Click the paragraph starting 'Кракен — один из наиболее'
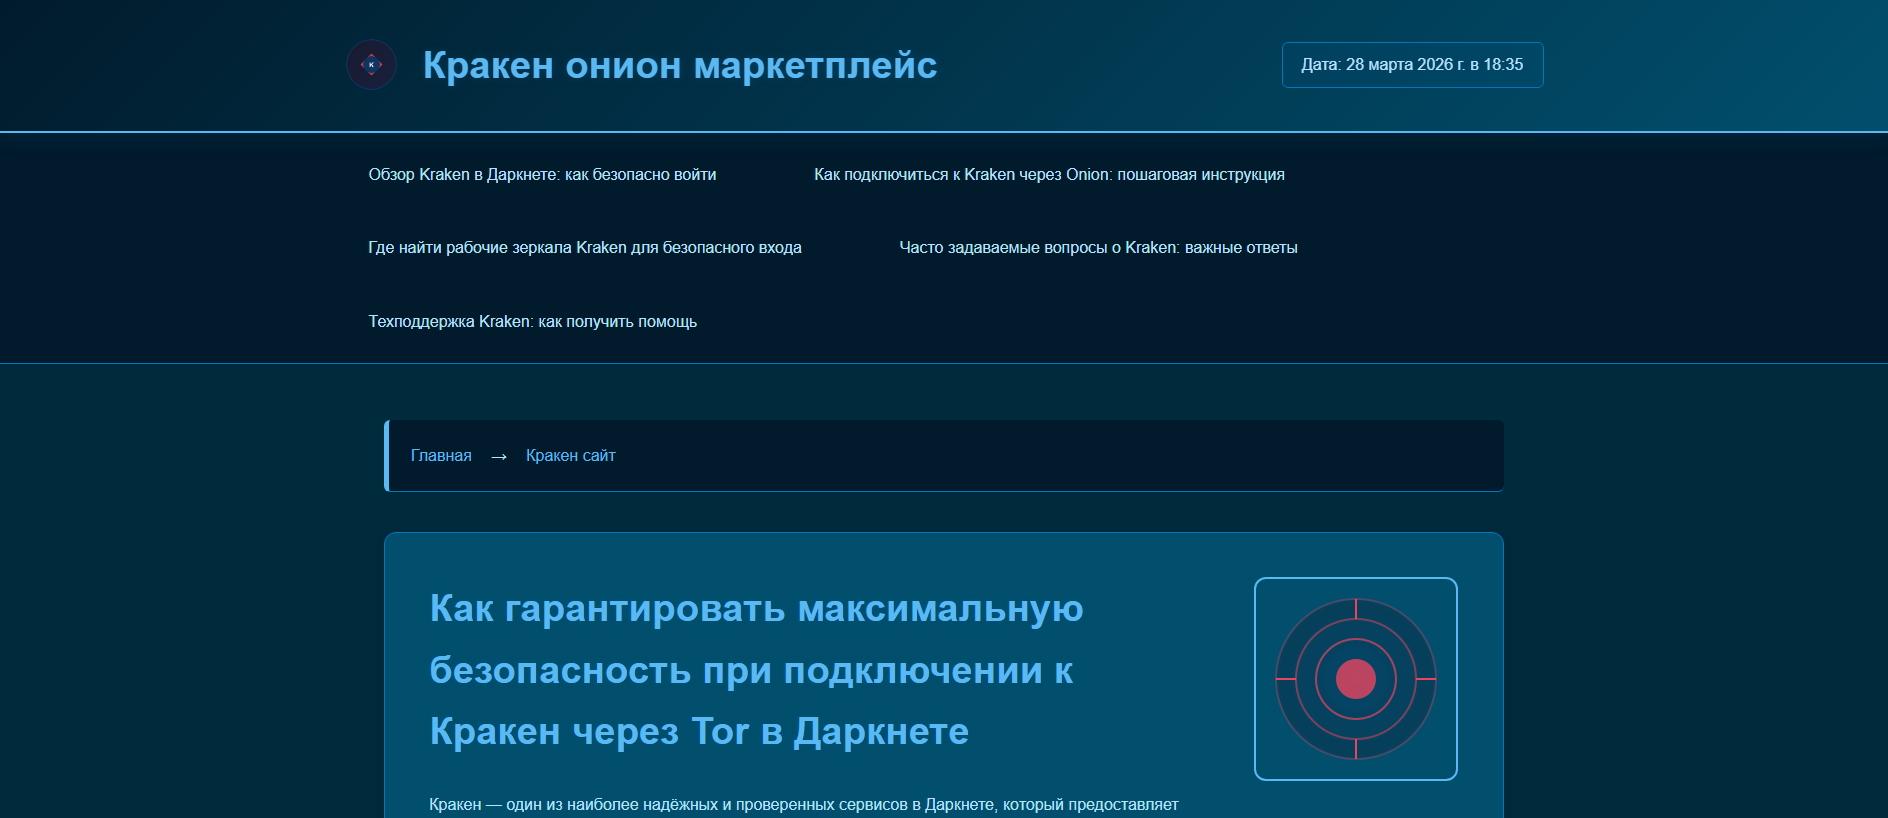 point(804,805)
